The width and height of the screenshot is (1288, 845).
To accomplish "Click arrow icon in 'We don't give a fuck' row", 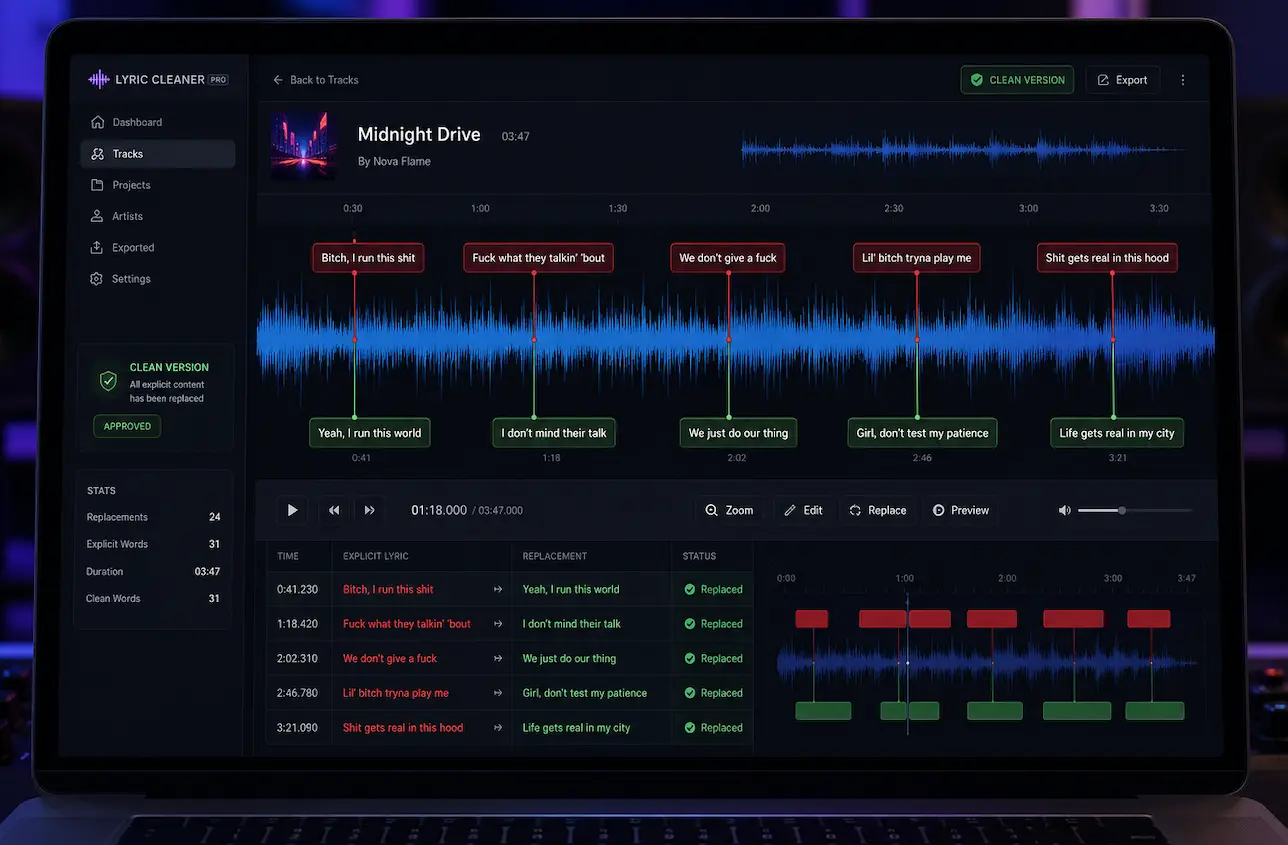I will [x=498, y=659].
